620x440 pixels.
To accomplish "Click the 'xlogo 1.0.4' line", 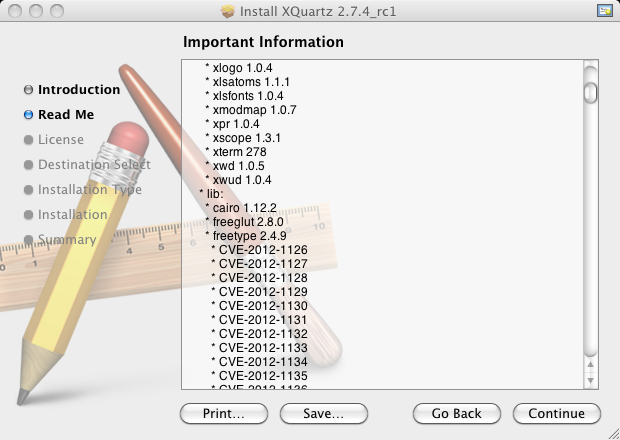I will (238, 68).
